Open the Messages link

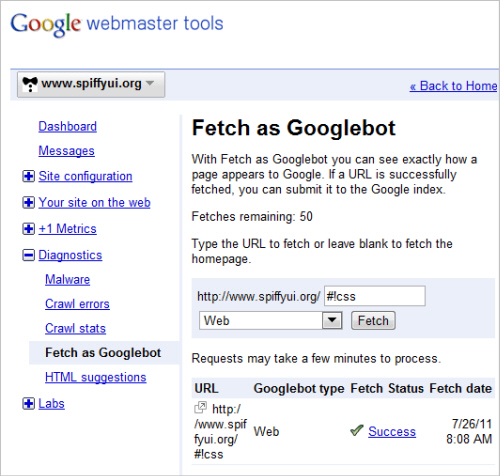point(67,151)
